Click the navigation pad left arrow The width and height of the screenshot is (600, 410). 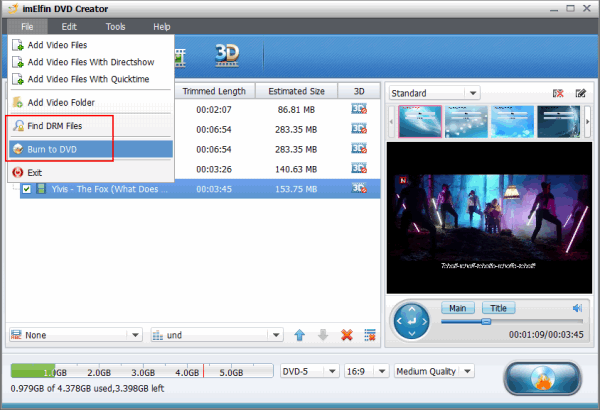tap(399, 321)
